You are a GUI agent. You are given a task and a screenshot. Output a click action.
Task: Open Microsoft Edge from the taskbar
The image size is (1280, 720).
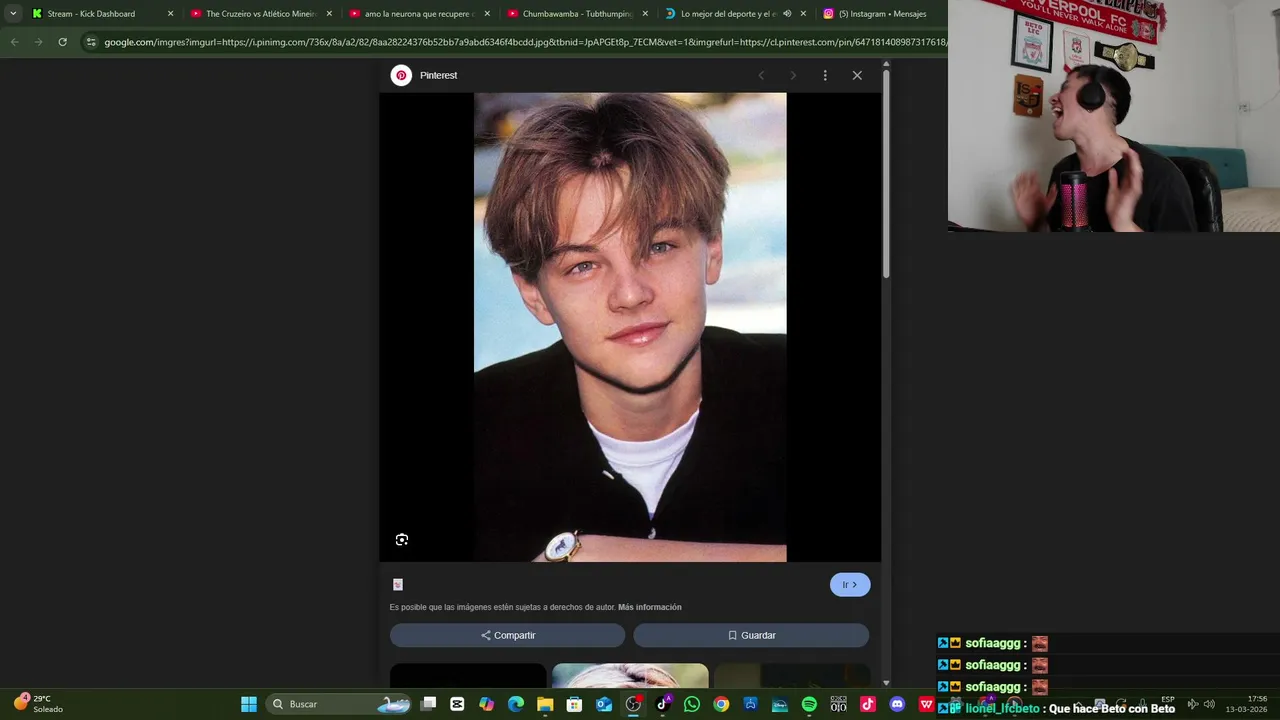[x=516, y=704]
